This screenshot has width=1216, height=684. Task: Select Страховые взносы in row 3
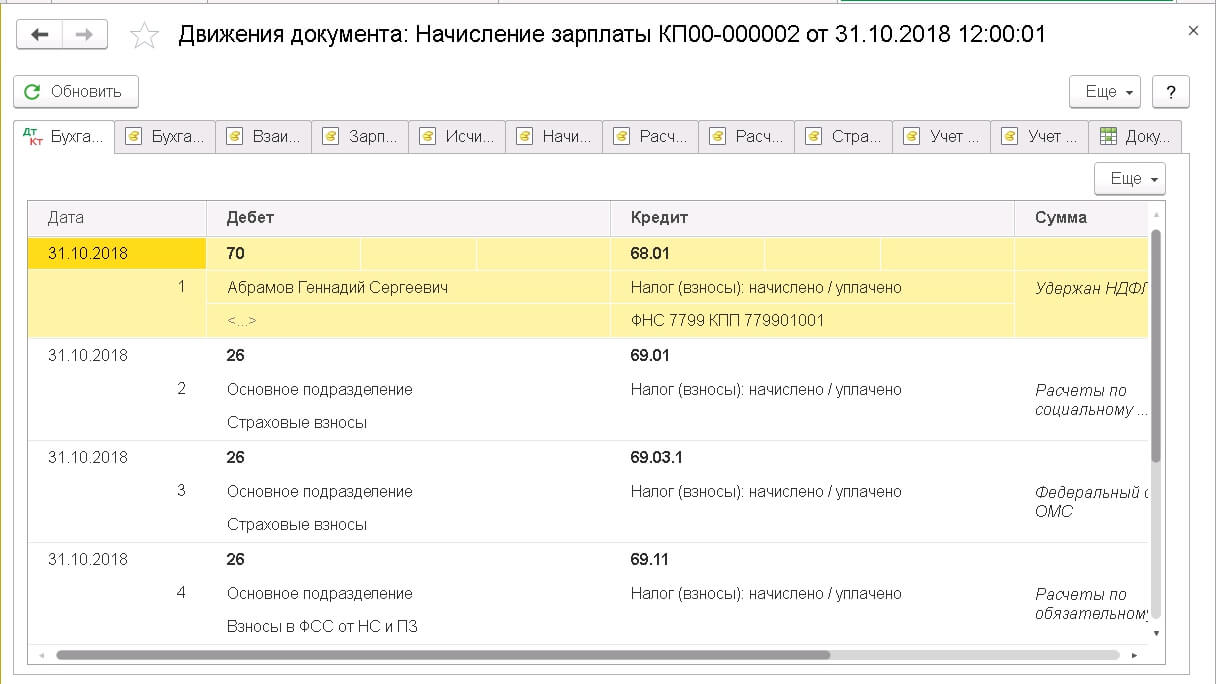click(297, 525)
